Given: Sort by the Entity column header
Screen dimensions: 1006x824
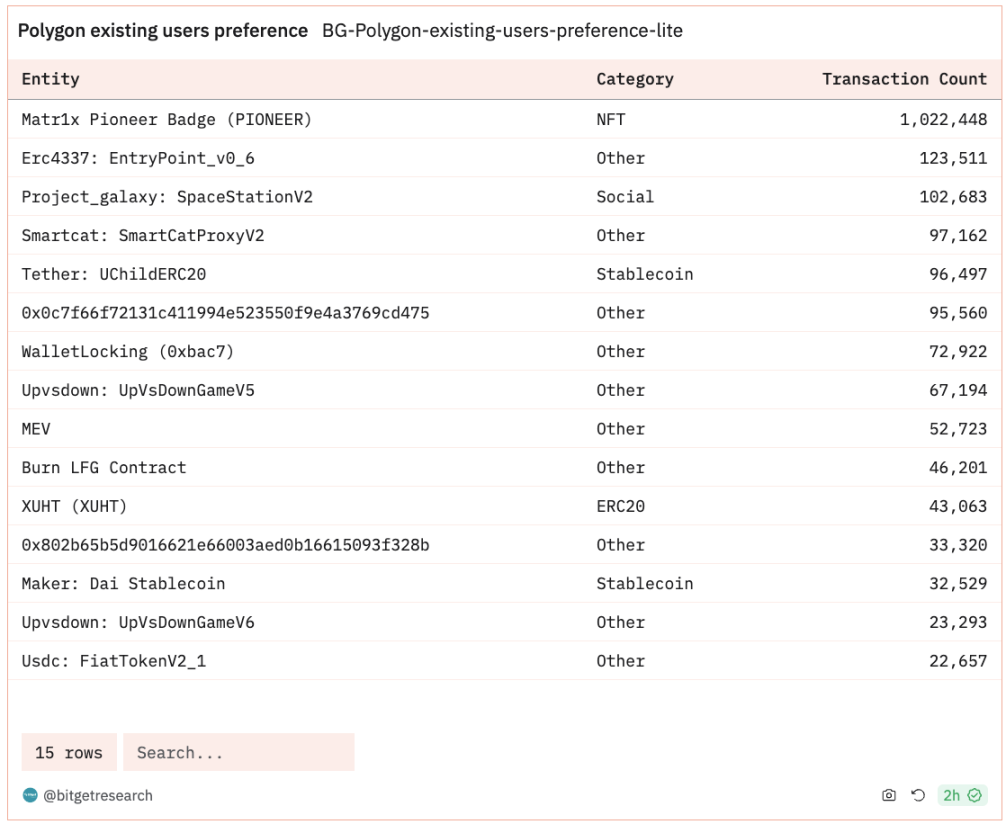Looking at the screenshot, I should point(51,79).
